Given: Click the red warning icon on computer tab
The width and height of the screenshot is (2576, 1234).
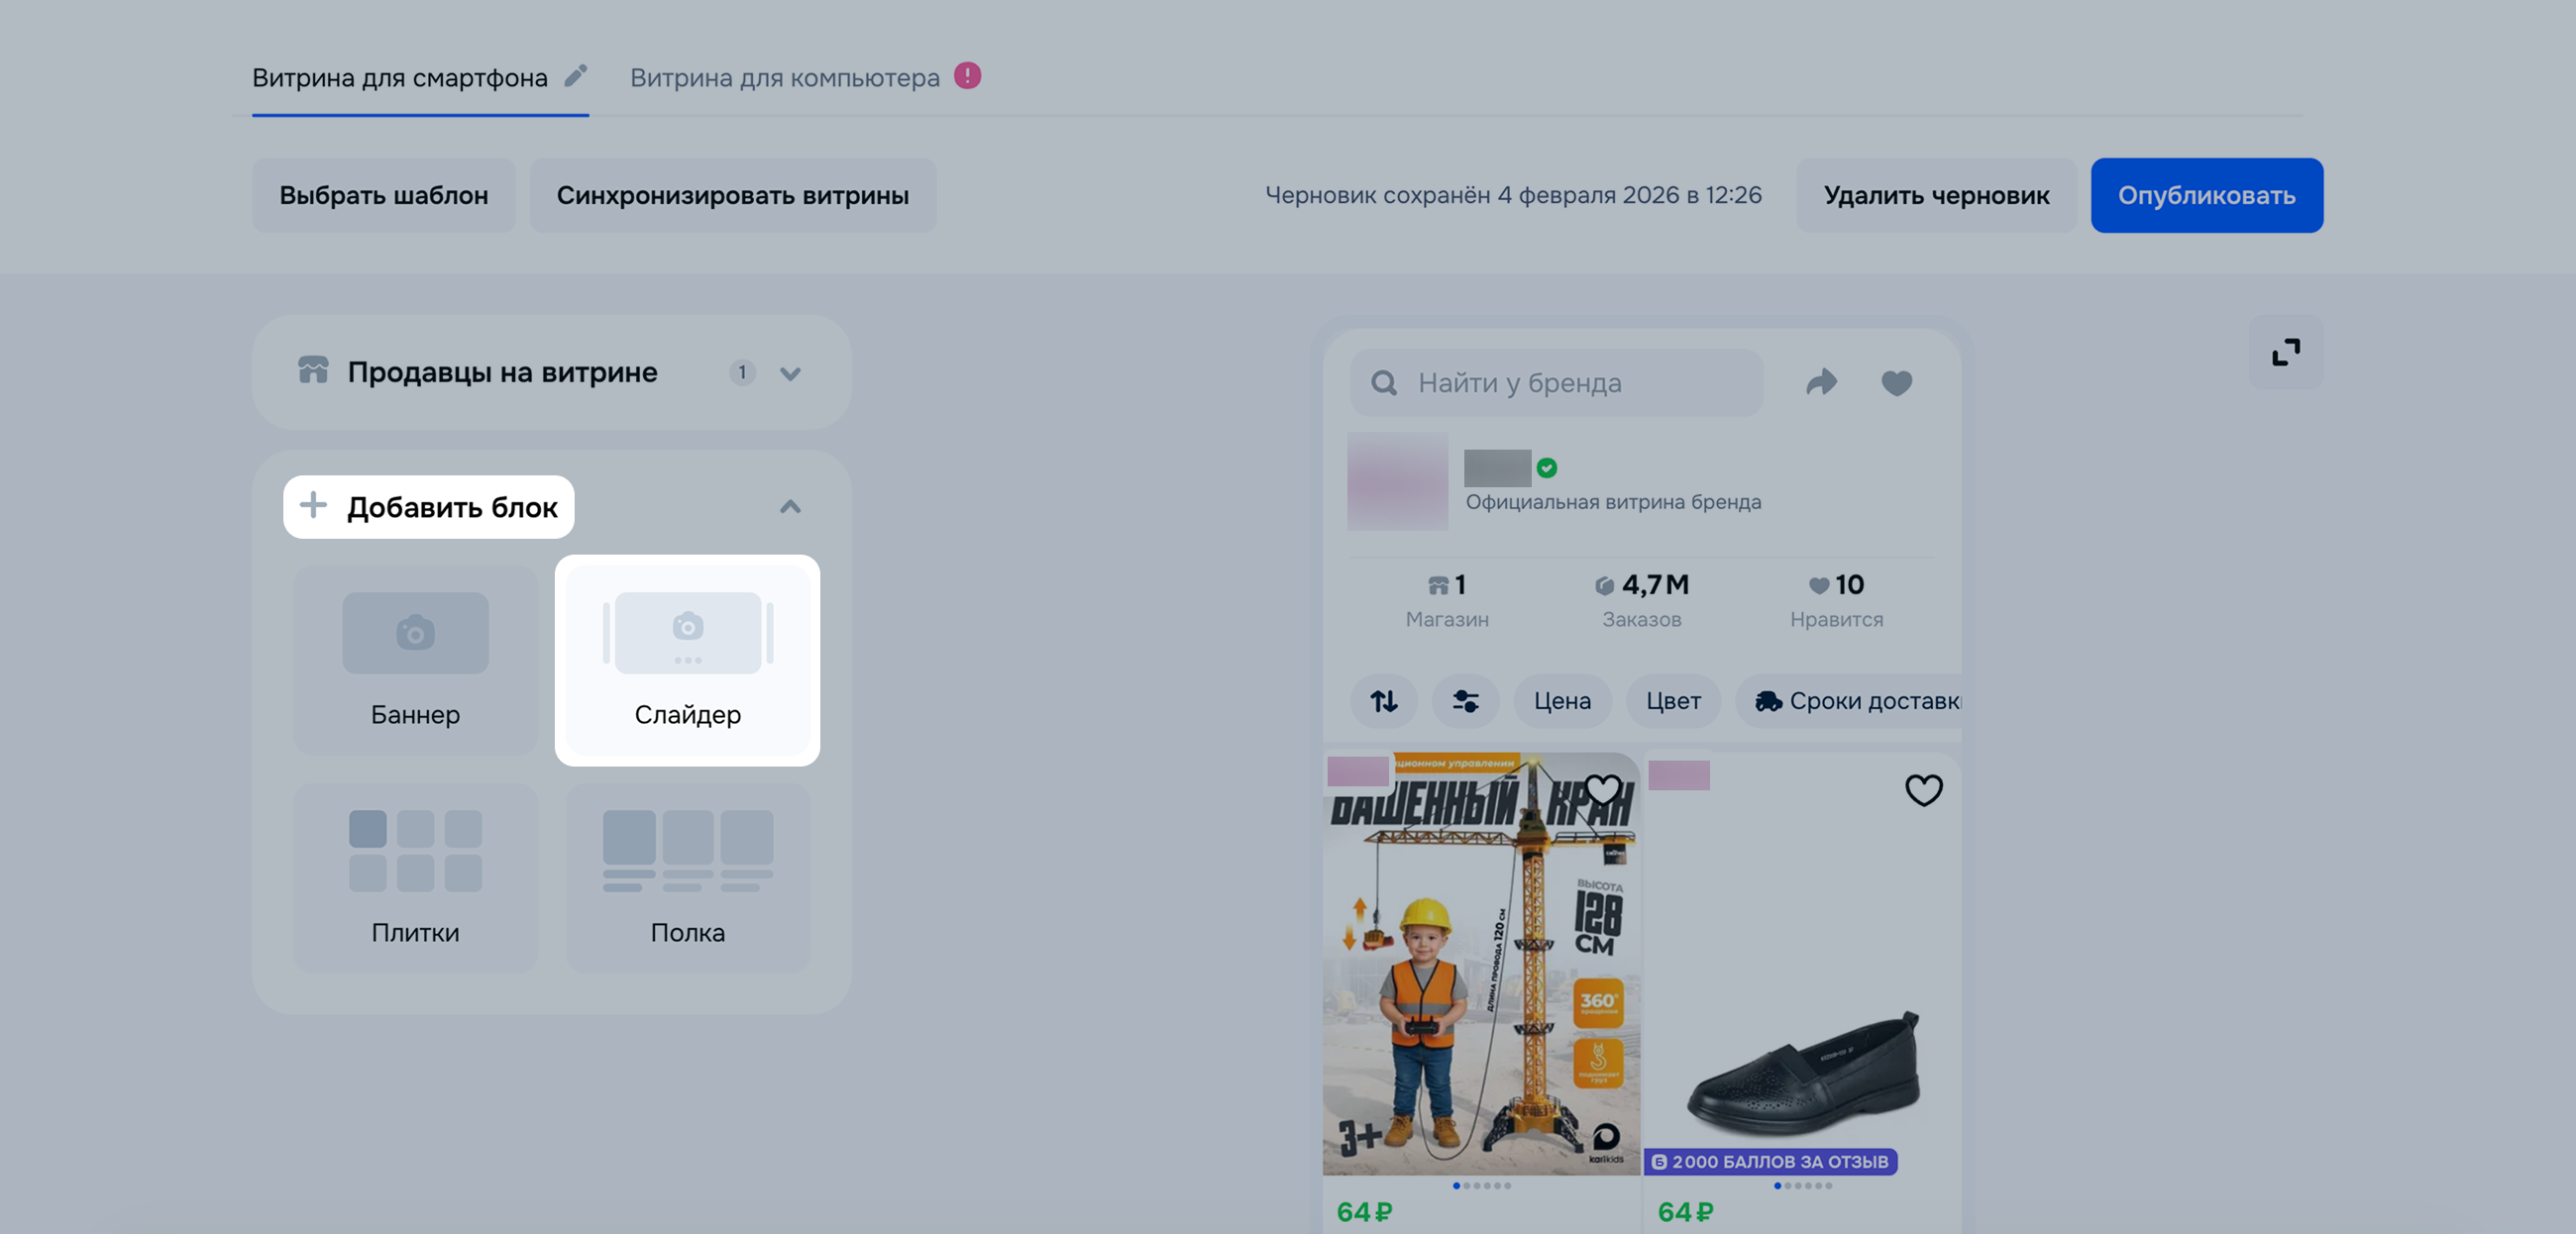Looking at the screenshot, I should click(967, 76).
